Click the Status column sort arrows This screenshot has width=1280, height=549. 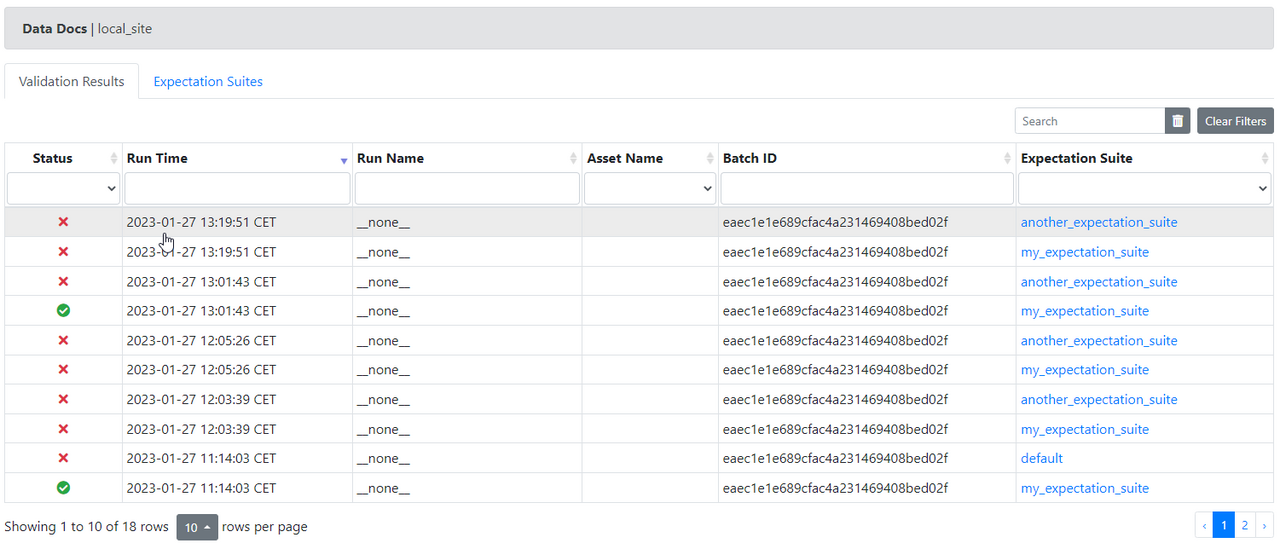114,159
